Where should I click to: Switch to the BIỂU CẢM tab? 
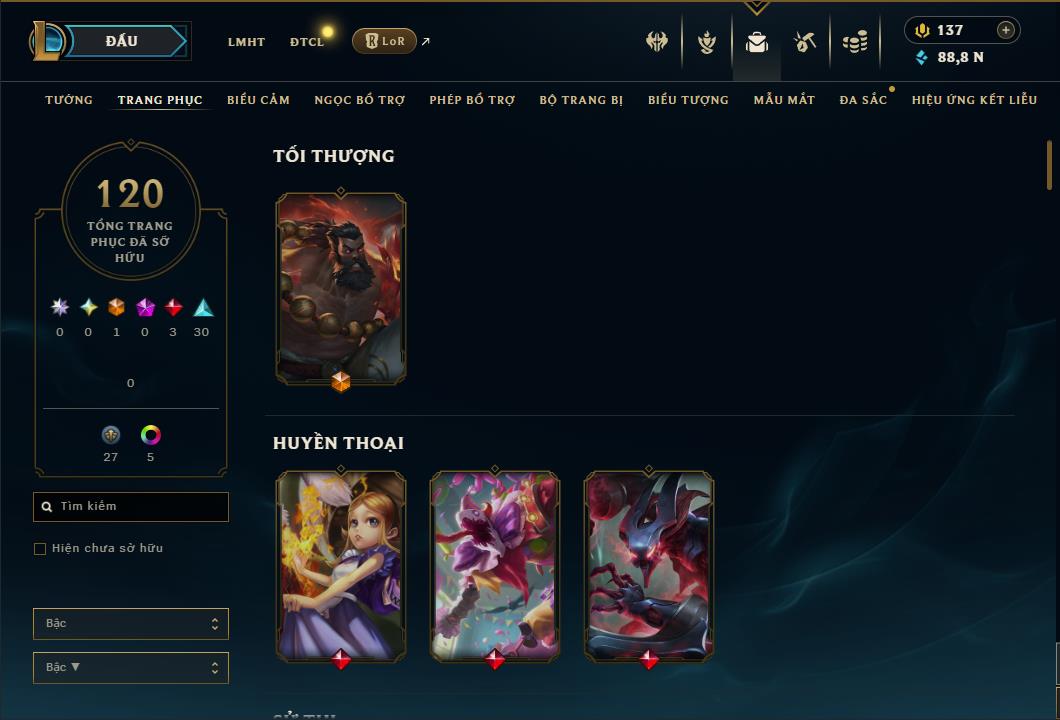pos(258,100)
